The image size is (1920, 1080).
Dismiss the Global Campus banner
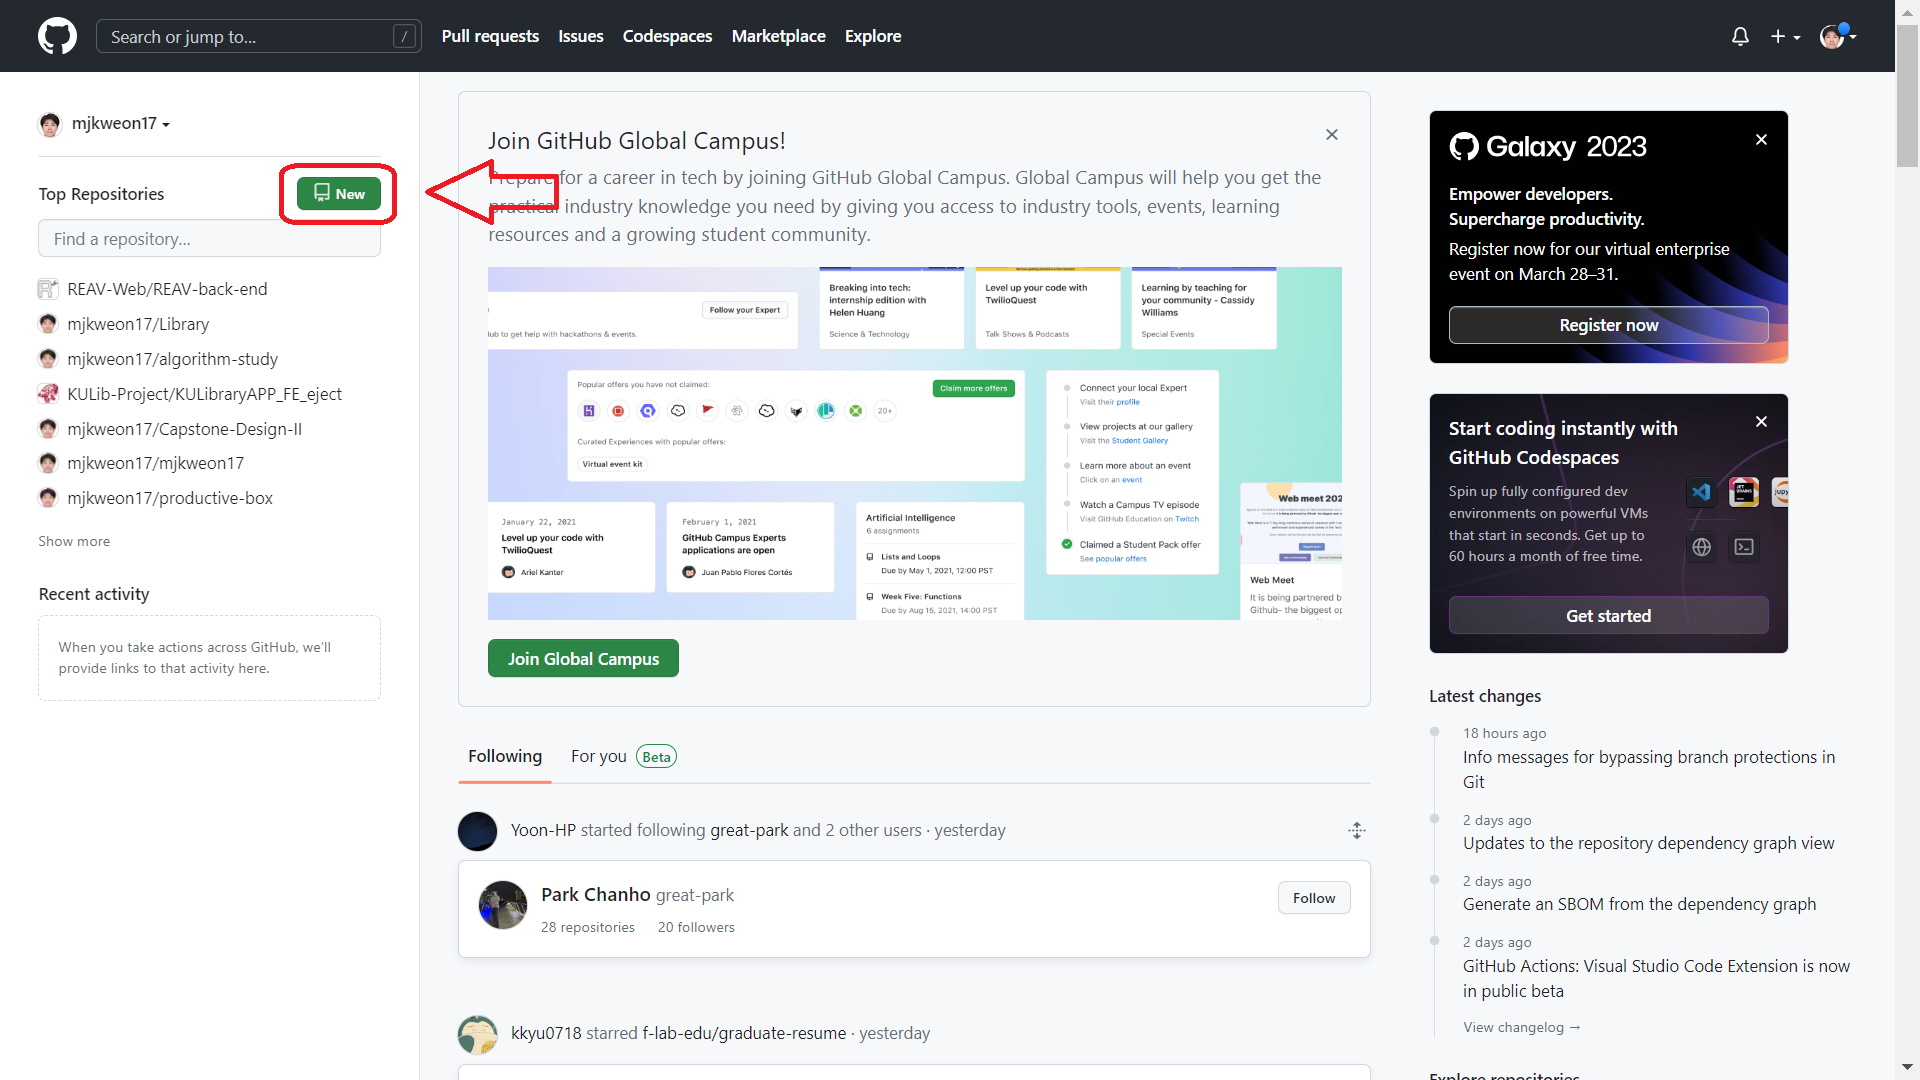tap(1331, 134)
